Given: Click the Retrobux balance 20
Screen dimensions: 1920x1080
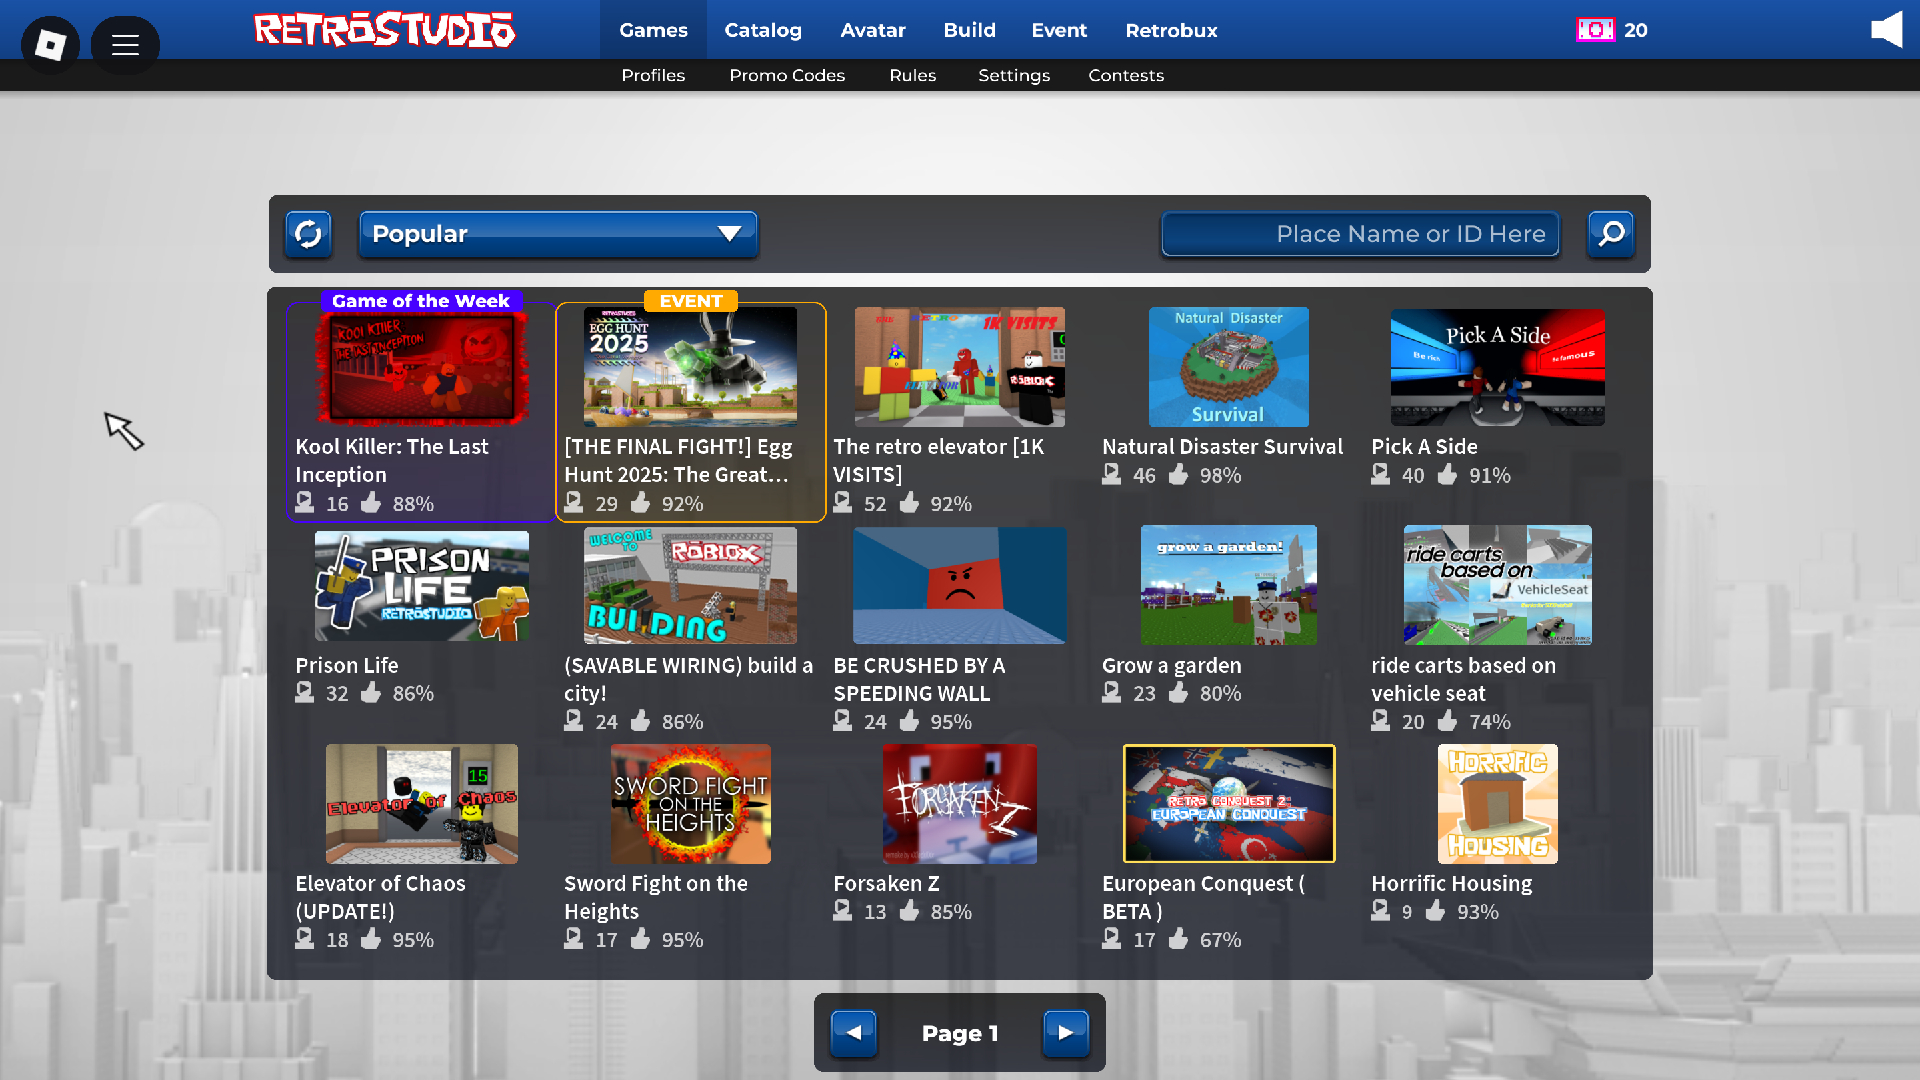Looking at the screenshot, I should click(x=1636, y=30).
